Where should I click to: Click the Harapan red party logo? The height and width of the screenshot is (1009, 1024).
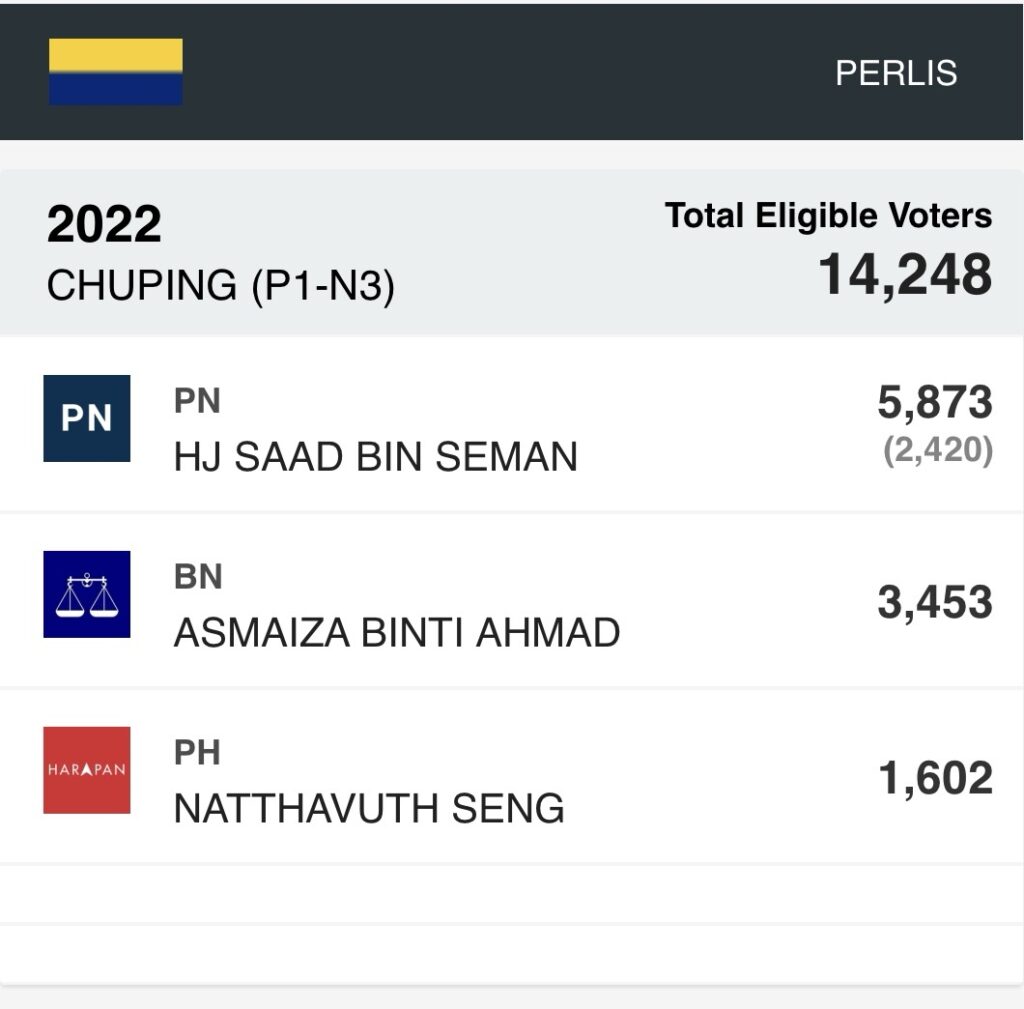point(87,770)
